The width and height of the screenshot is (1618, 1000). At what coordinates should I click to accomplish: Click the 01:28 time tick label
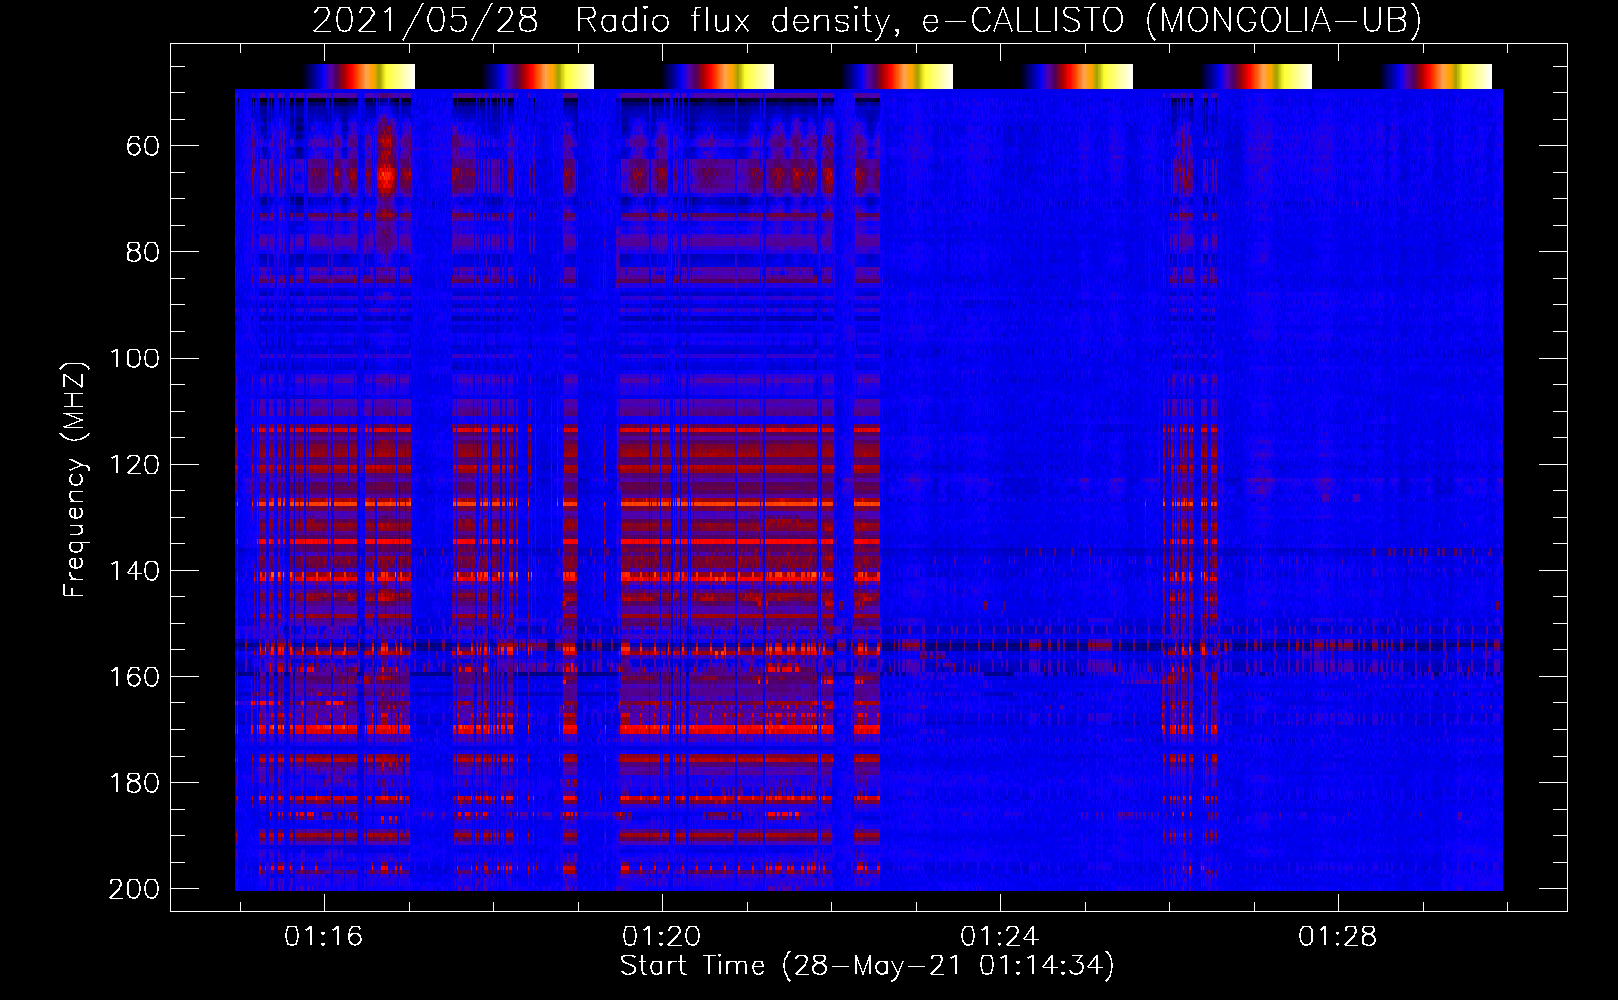1337,937
